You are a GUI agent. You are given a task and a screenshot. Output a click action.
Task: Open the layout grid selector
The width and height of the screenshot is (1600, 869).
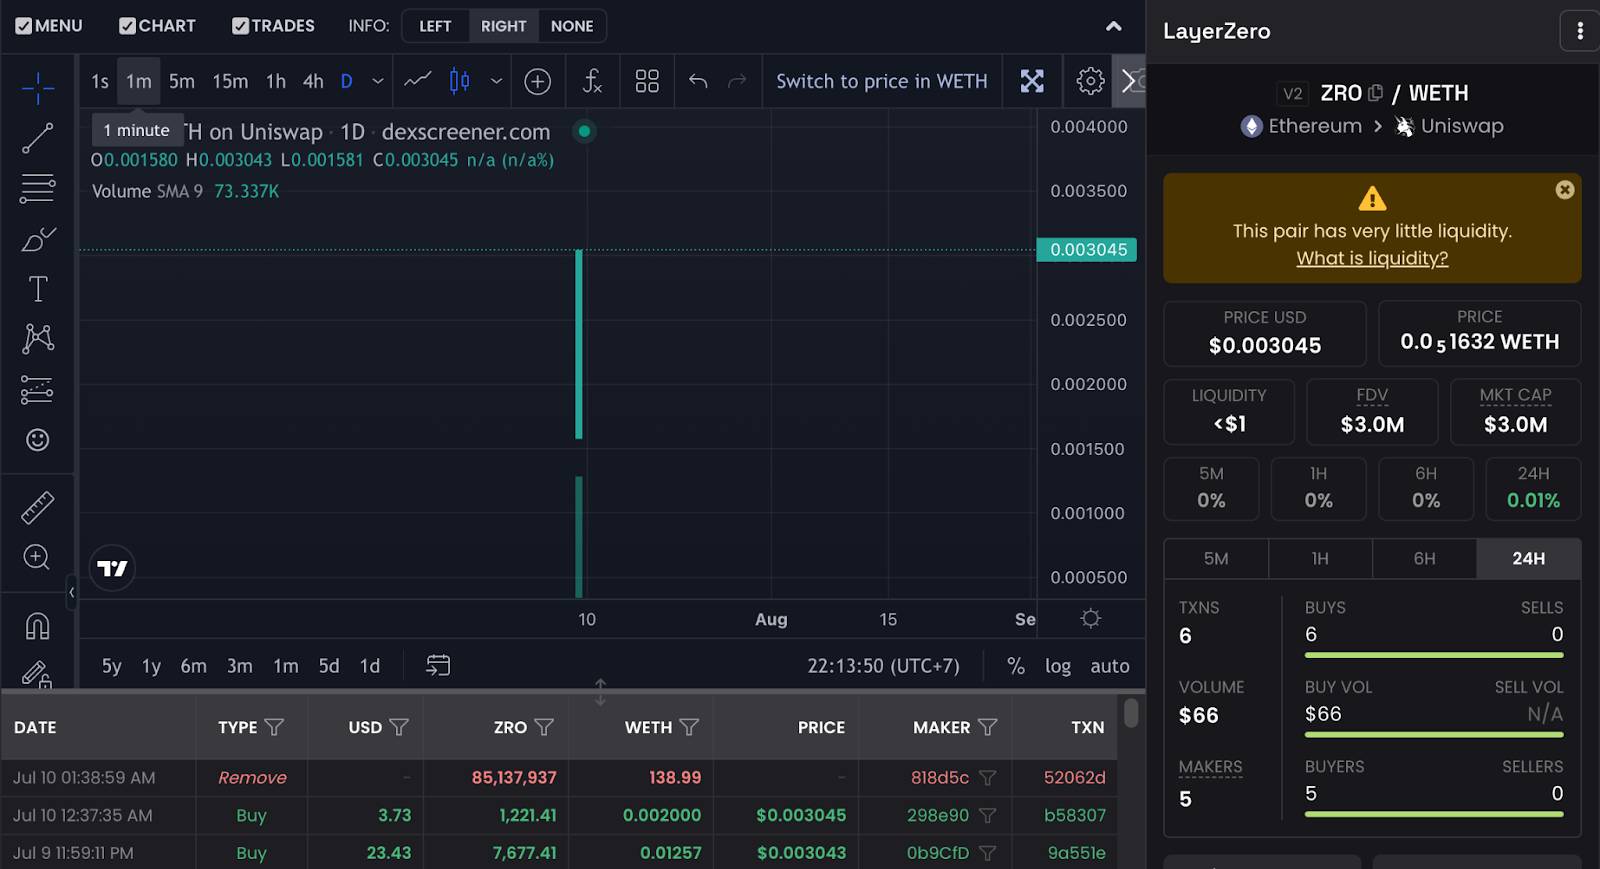tap(647, 82)
